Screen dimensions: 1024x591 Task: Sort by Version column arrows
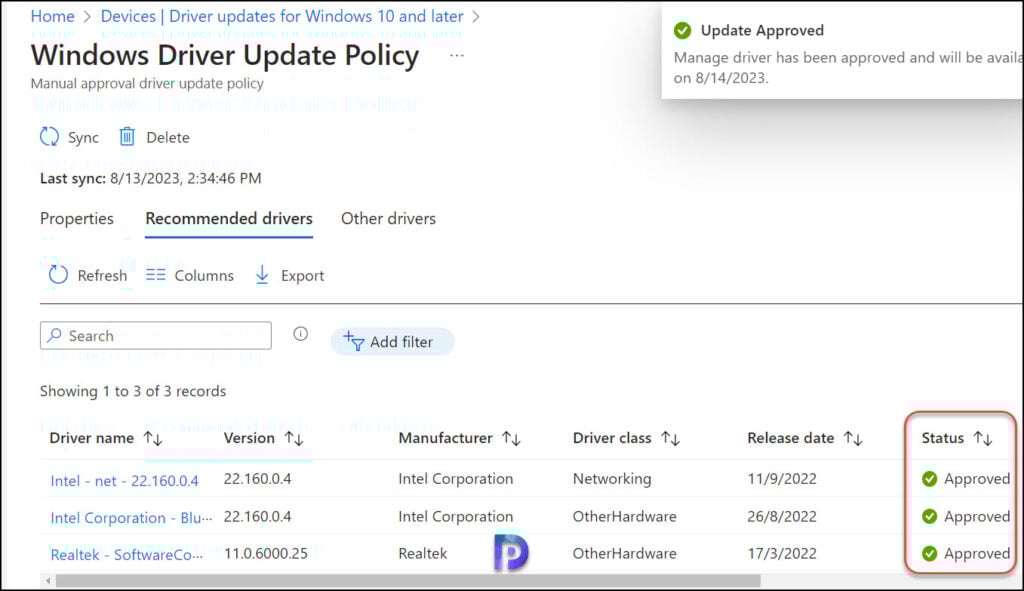[294, 438]
